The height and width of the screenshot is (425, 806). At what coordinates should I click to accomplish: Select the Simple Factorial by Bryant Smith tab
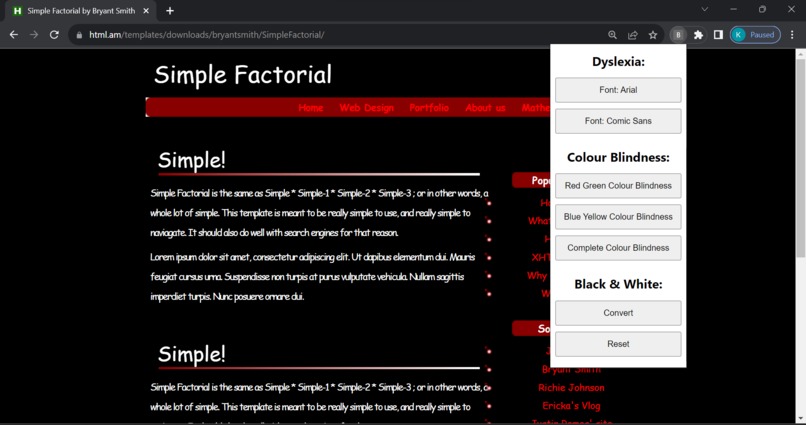tap(81, 11)
